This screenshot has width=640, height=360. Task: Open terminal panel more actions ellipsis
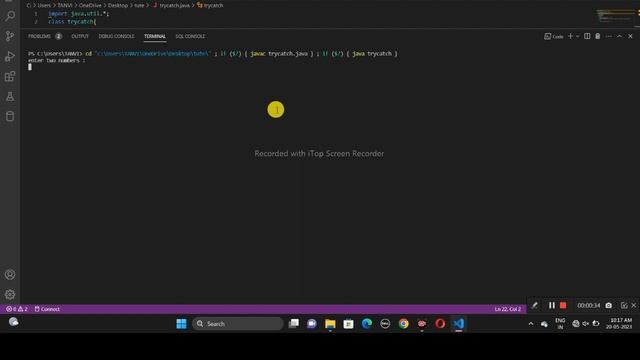tap(609, 36)
